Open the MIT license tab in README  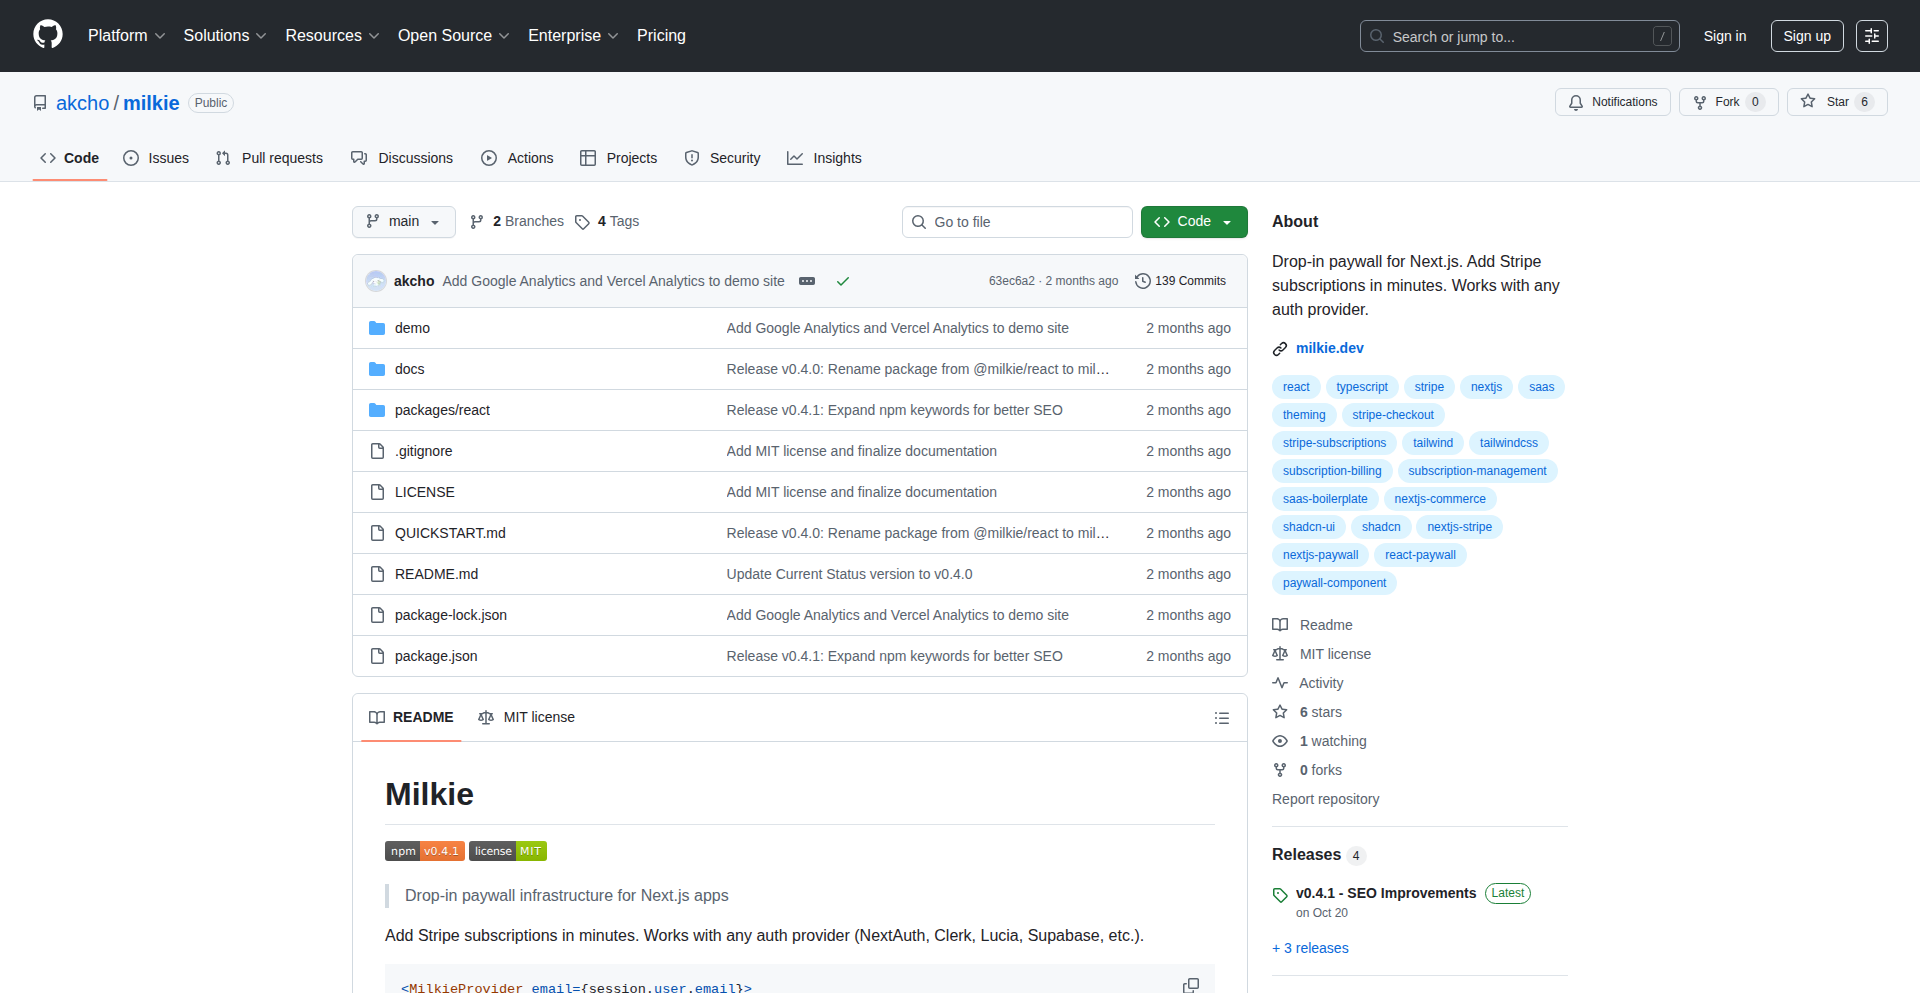click(527, 717)
